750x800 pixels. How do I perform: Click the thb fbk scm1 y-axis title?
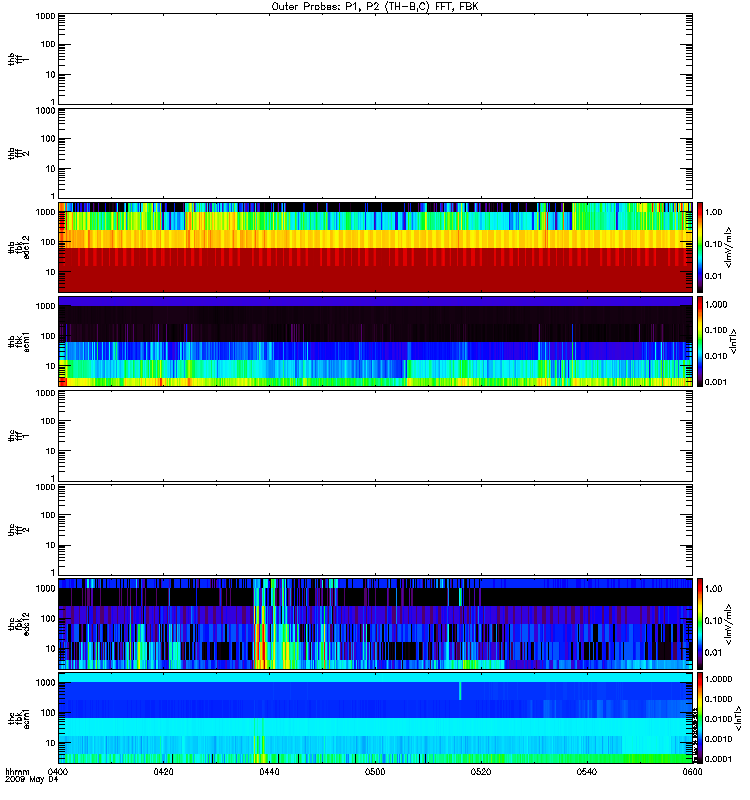[x=19, y=341]
